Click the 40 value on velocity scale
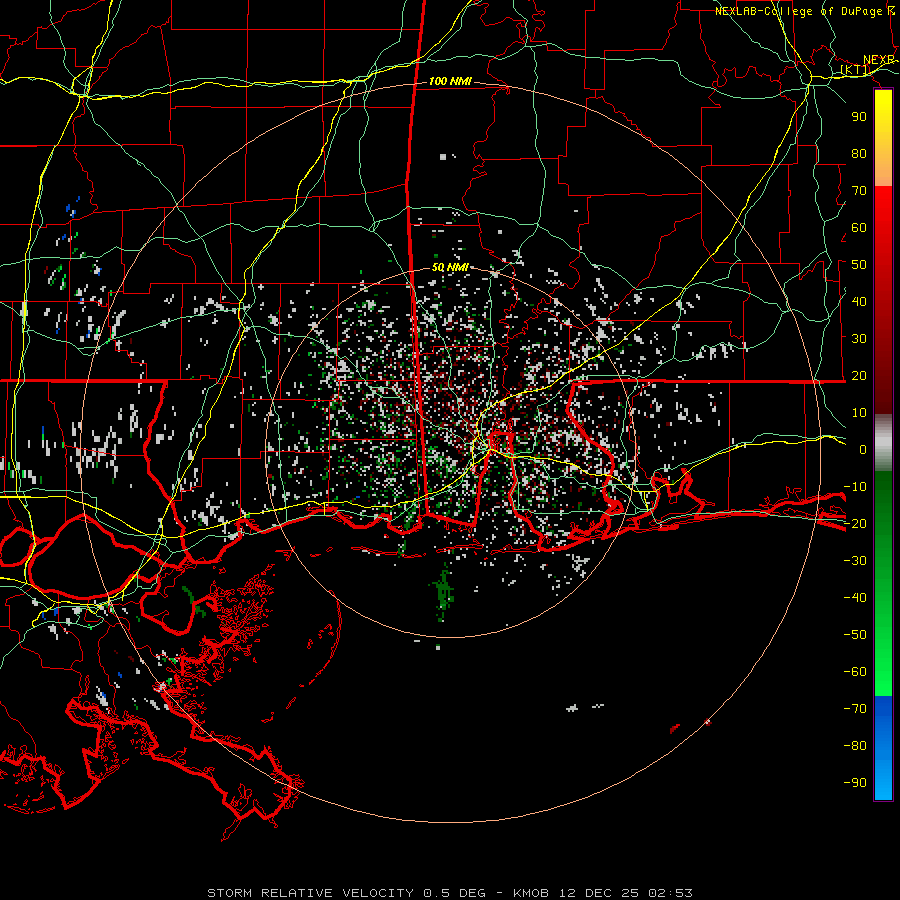 (859, 301)
